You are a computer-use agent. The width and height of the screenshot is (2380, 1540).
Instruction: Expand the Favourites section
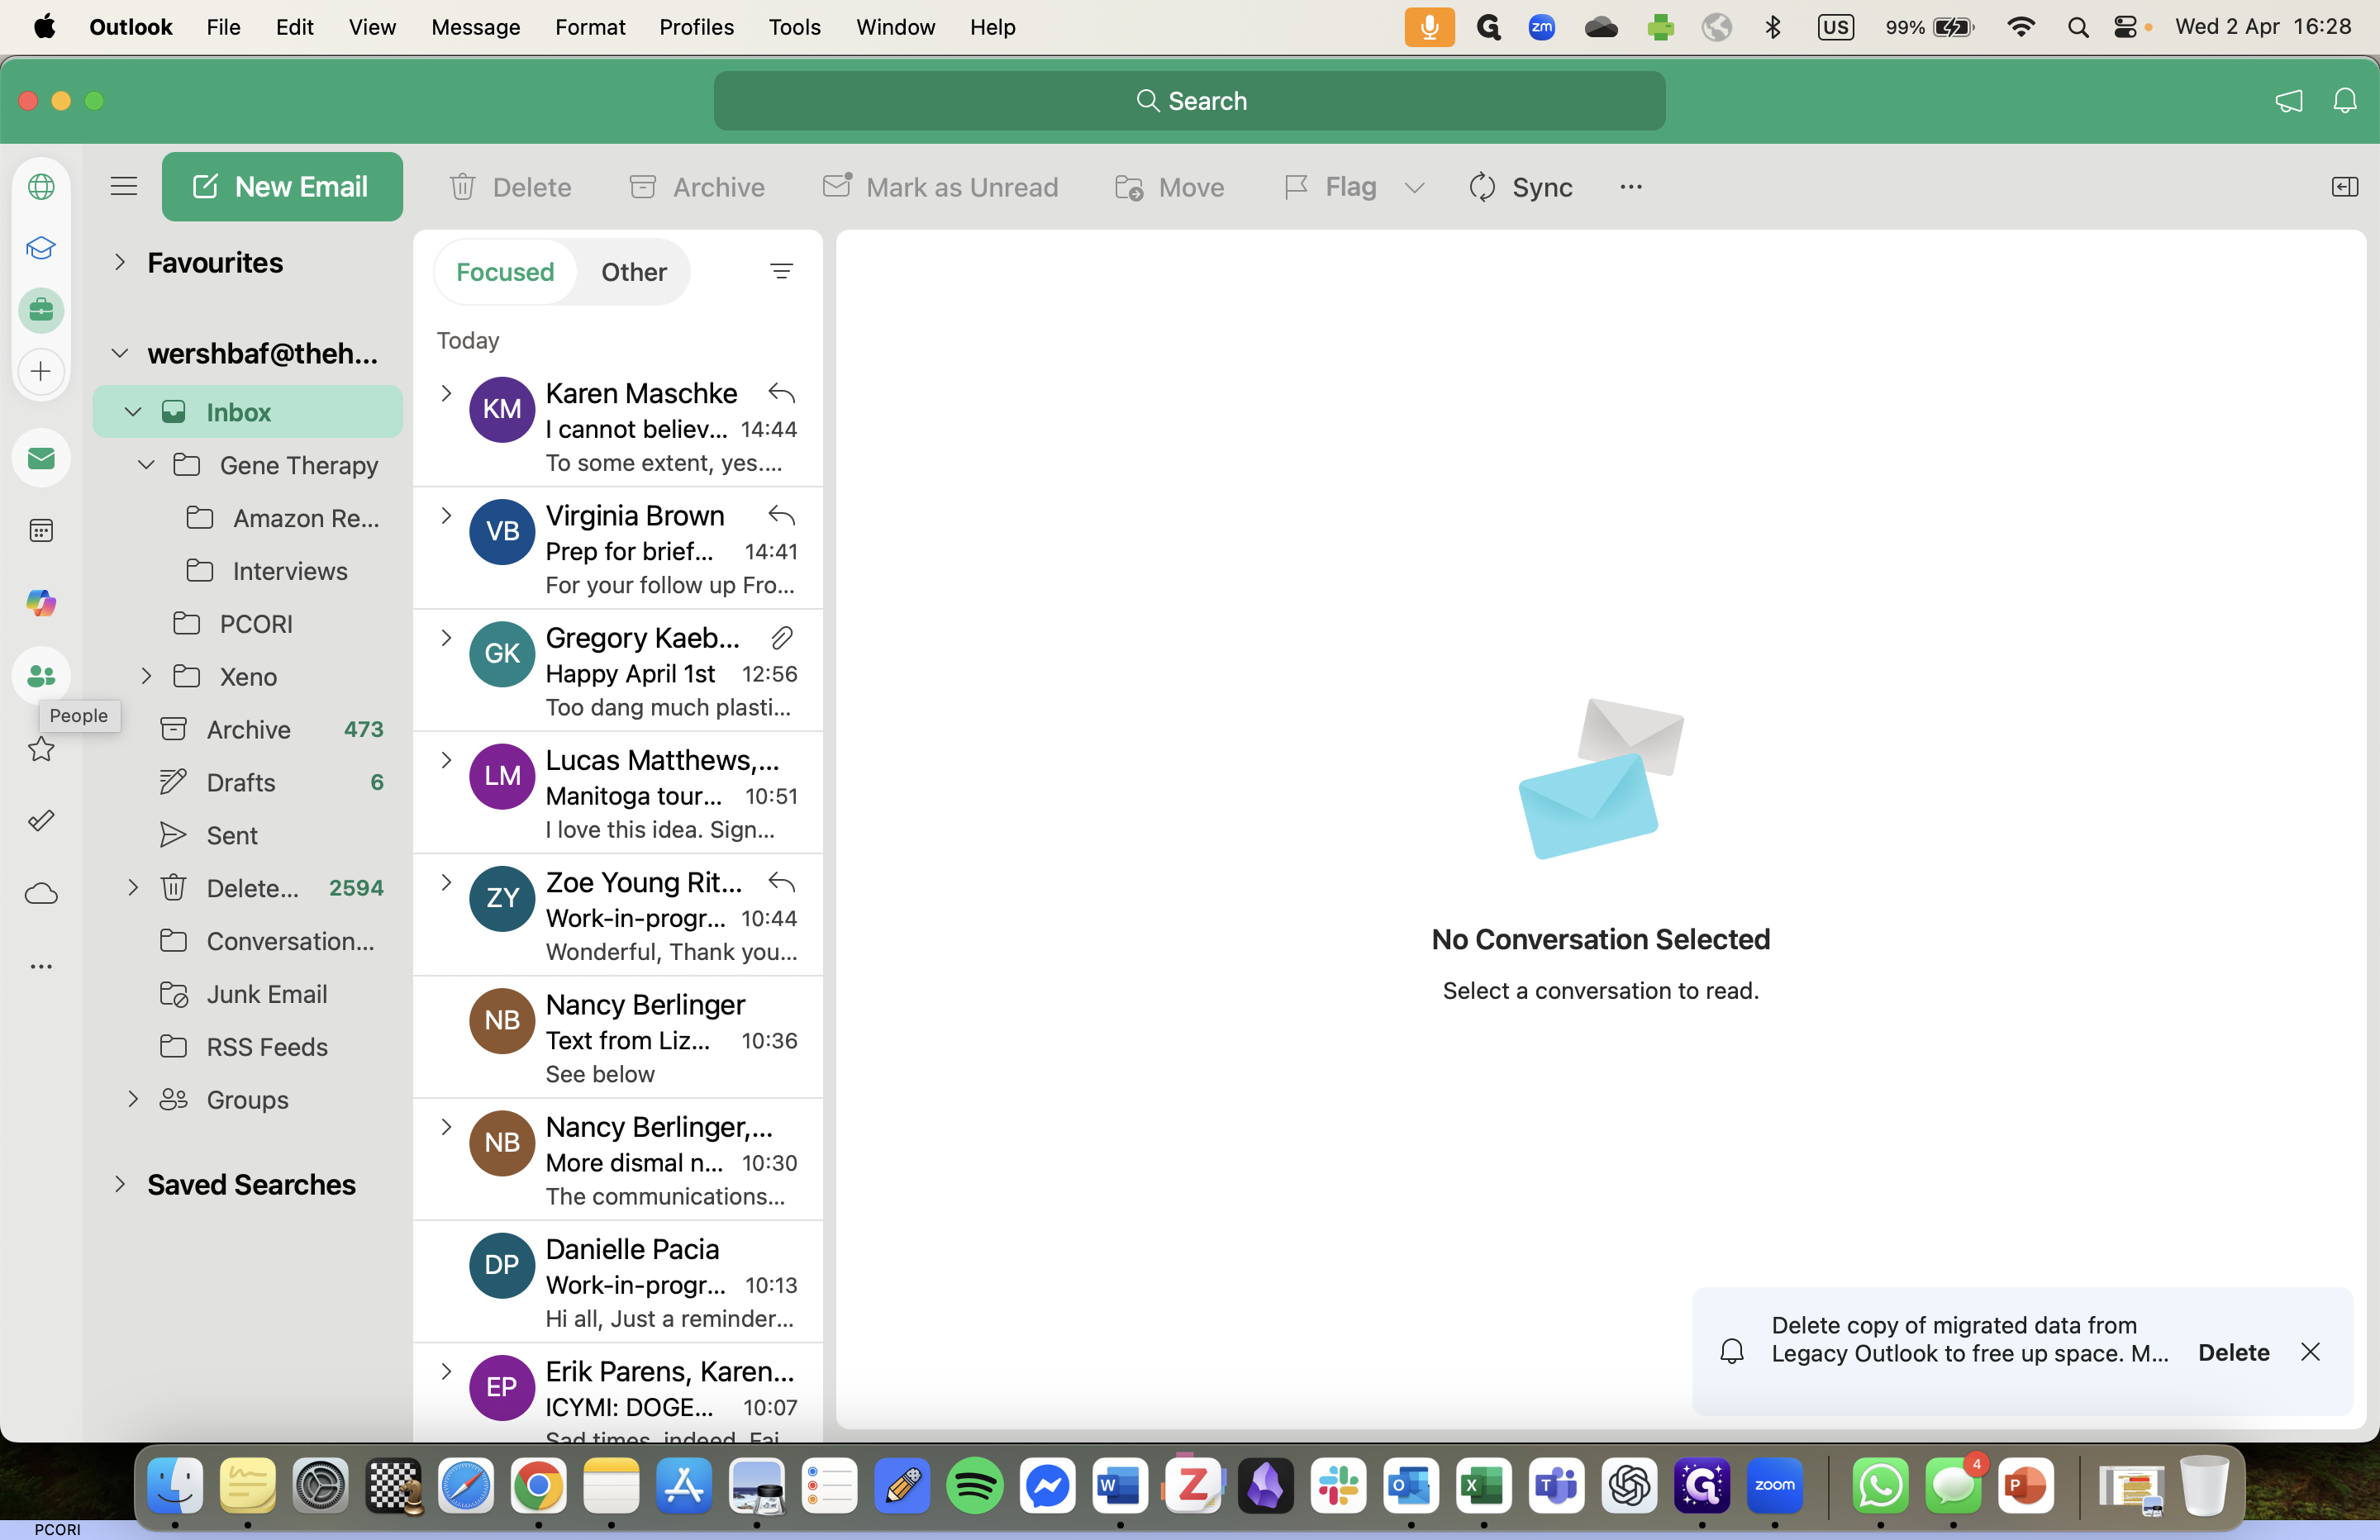120,262
